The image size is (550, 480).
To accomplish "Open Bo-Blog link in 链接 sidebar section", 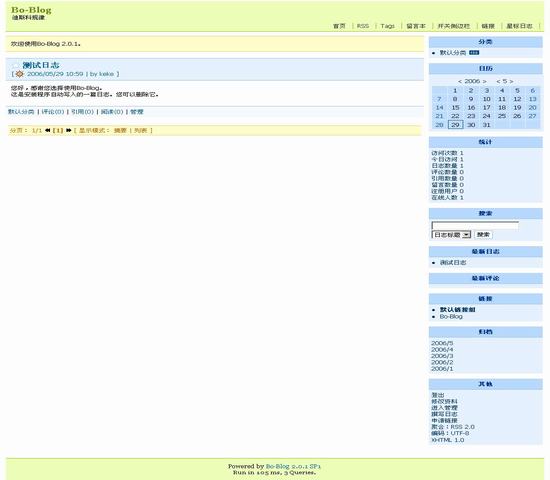I will [x=451, y=316].
